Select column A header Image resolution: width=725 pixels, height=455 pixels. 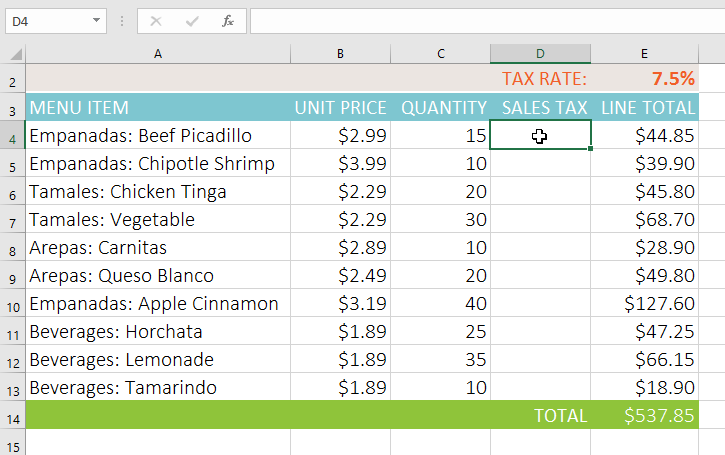pos(158,54)
